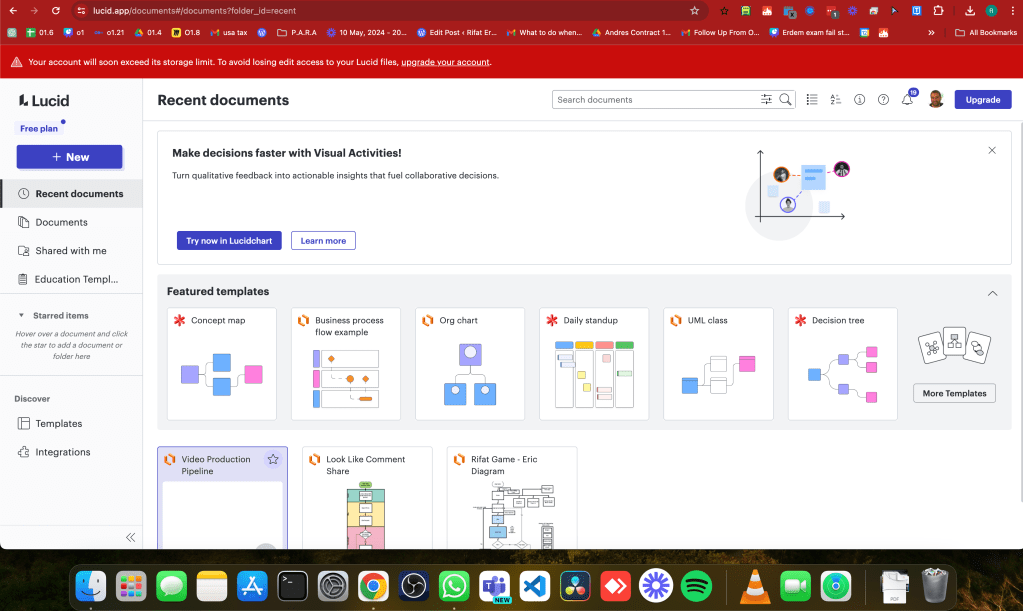
Task: Open search filter options icon
Action: tap(766, 99)
